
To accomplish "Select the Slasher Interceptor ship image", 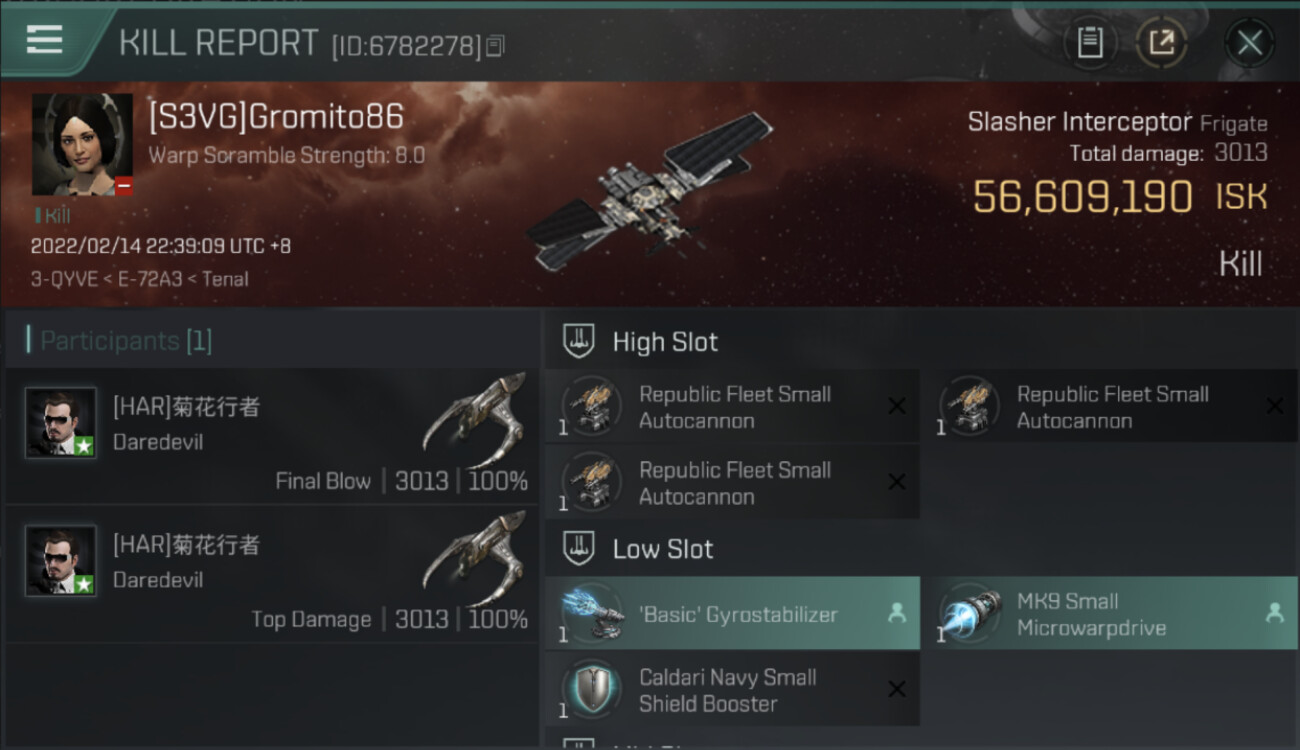I will pos(648,190).
